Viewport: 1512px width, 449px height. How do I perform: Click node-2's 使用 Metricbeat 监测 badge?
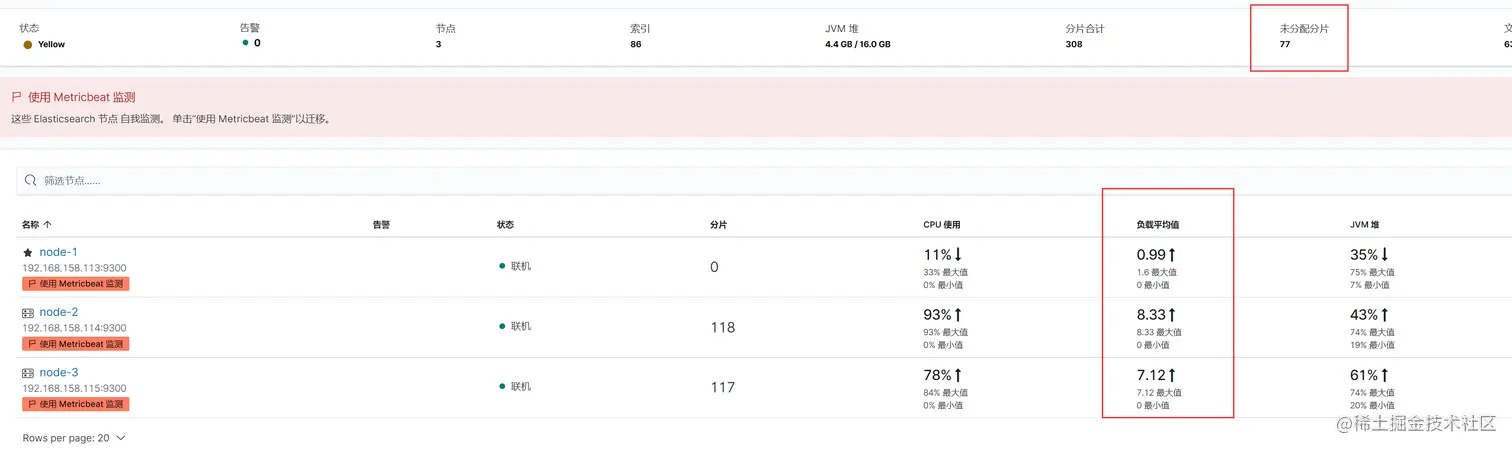coord(76,344)
